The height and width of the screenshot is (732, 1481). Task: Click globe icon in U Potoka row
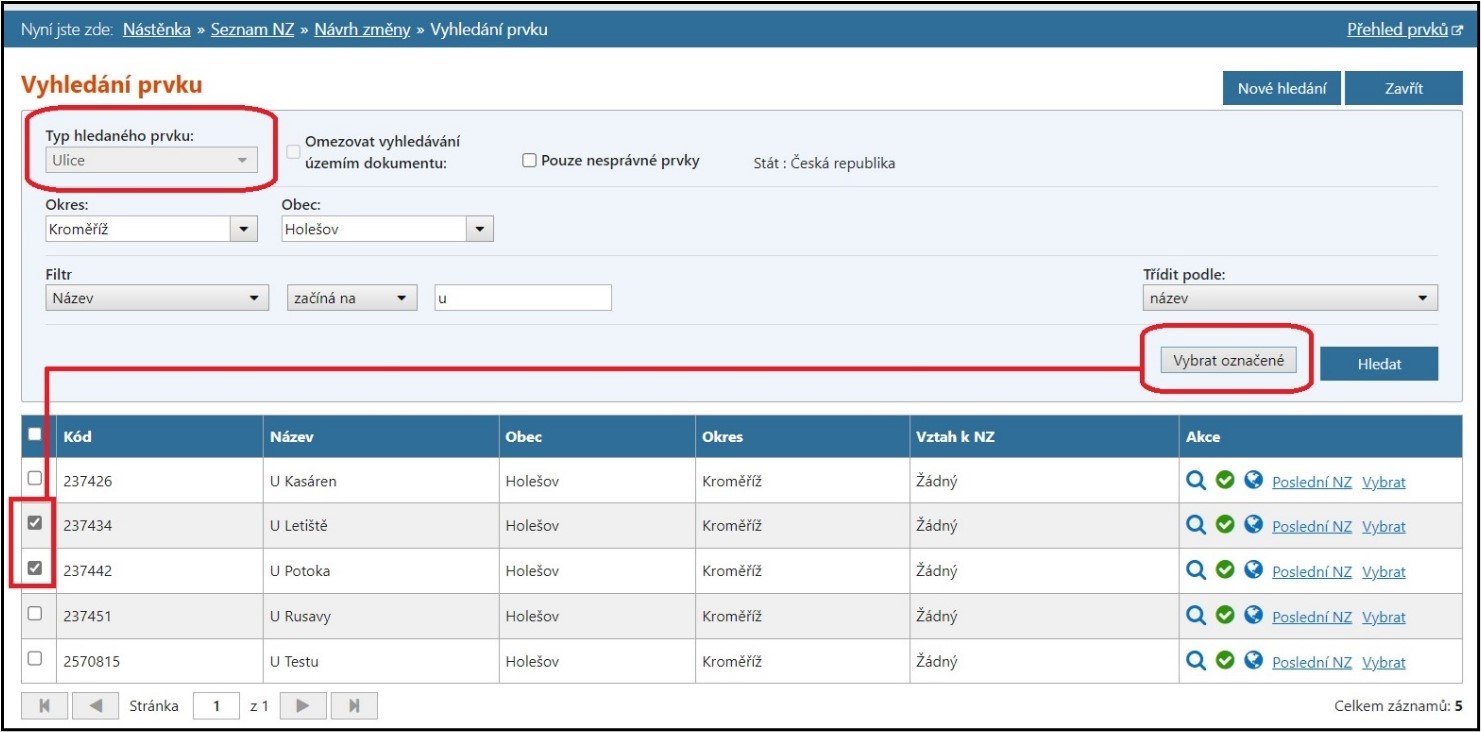pos(1253,571)
